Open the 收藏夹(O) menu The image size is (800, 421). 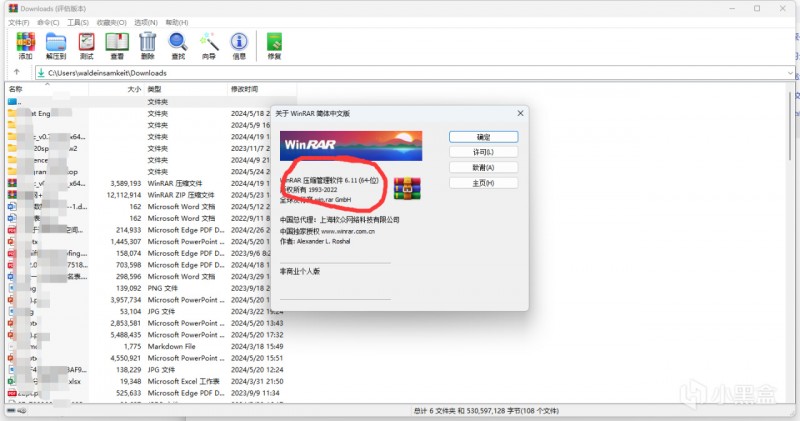point(111,22)
